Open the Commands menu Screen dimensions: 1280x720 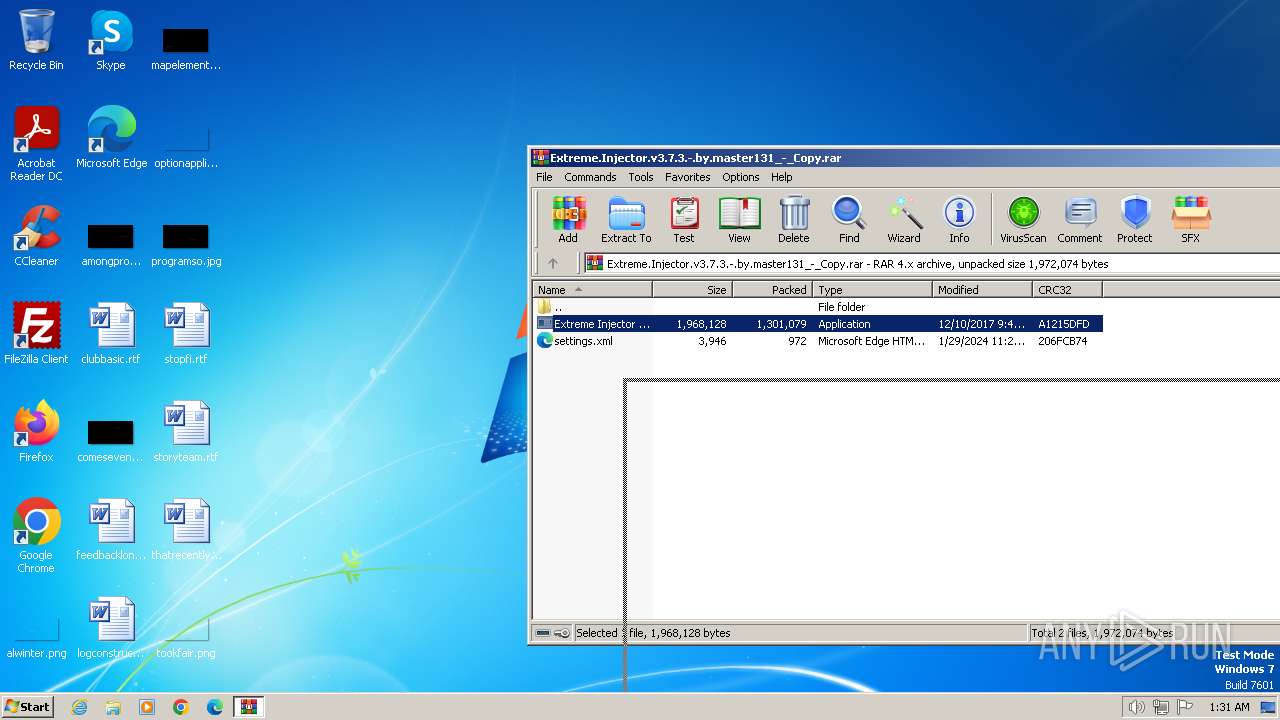coord(590,177)
